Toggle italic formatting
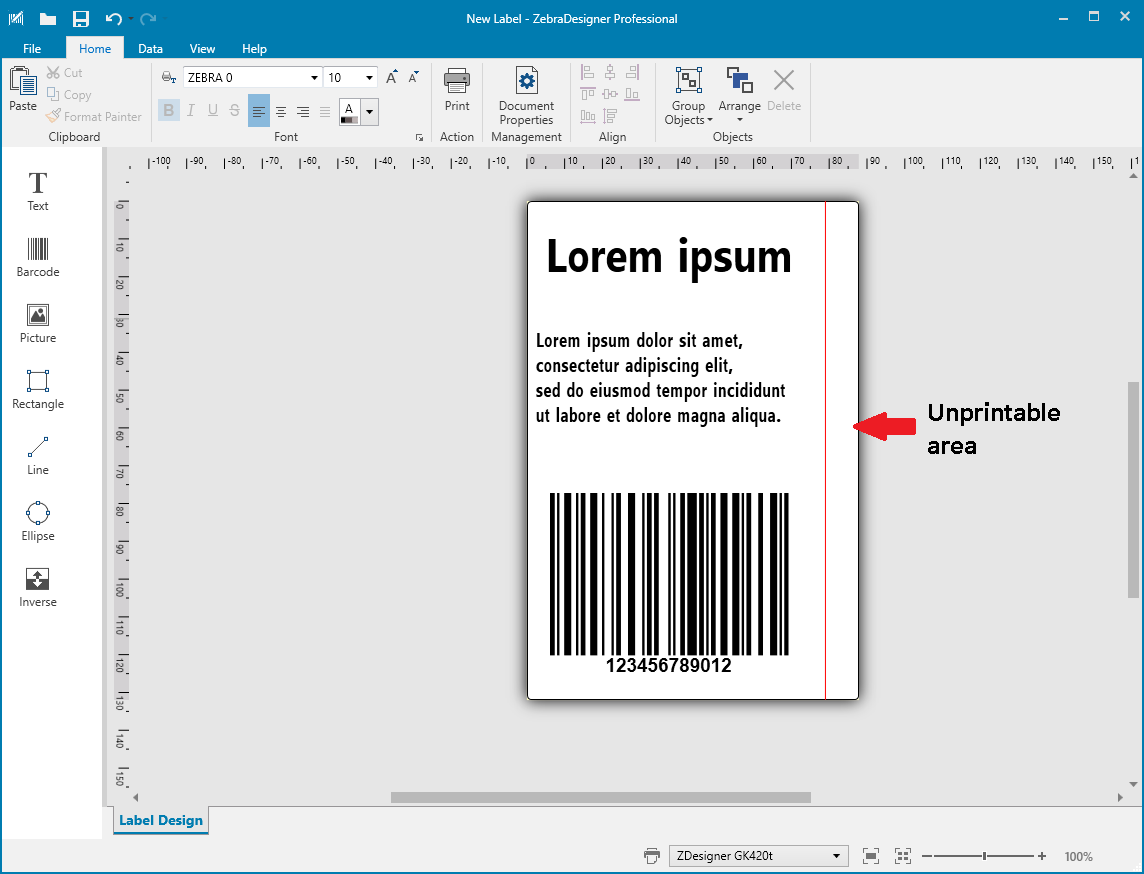 (190, 110)
